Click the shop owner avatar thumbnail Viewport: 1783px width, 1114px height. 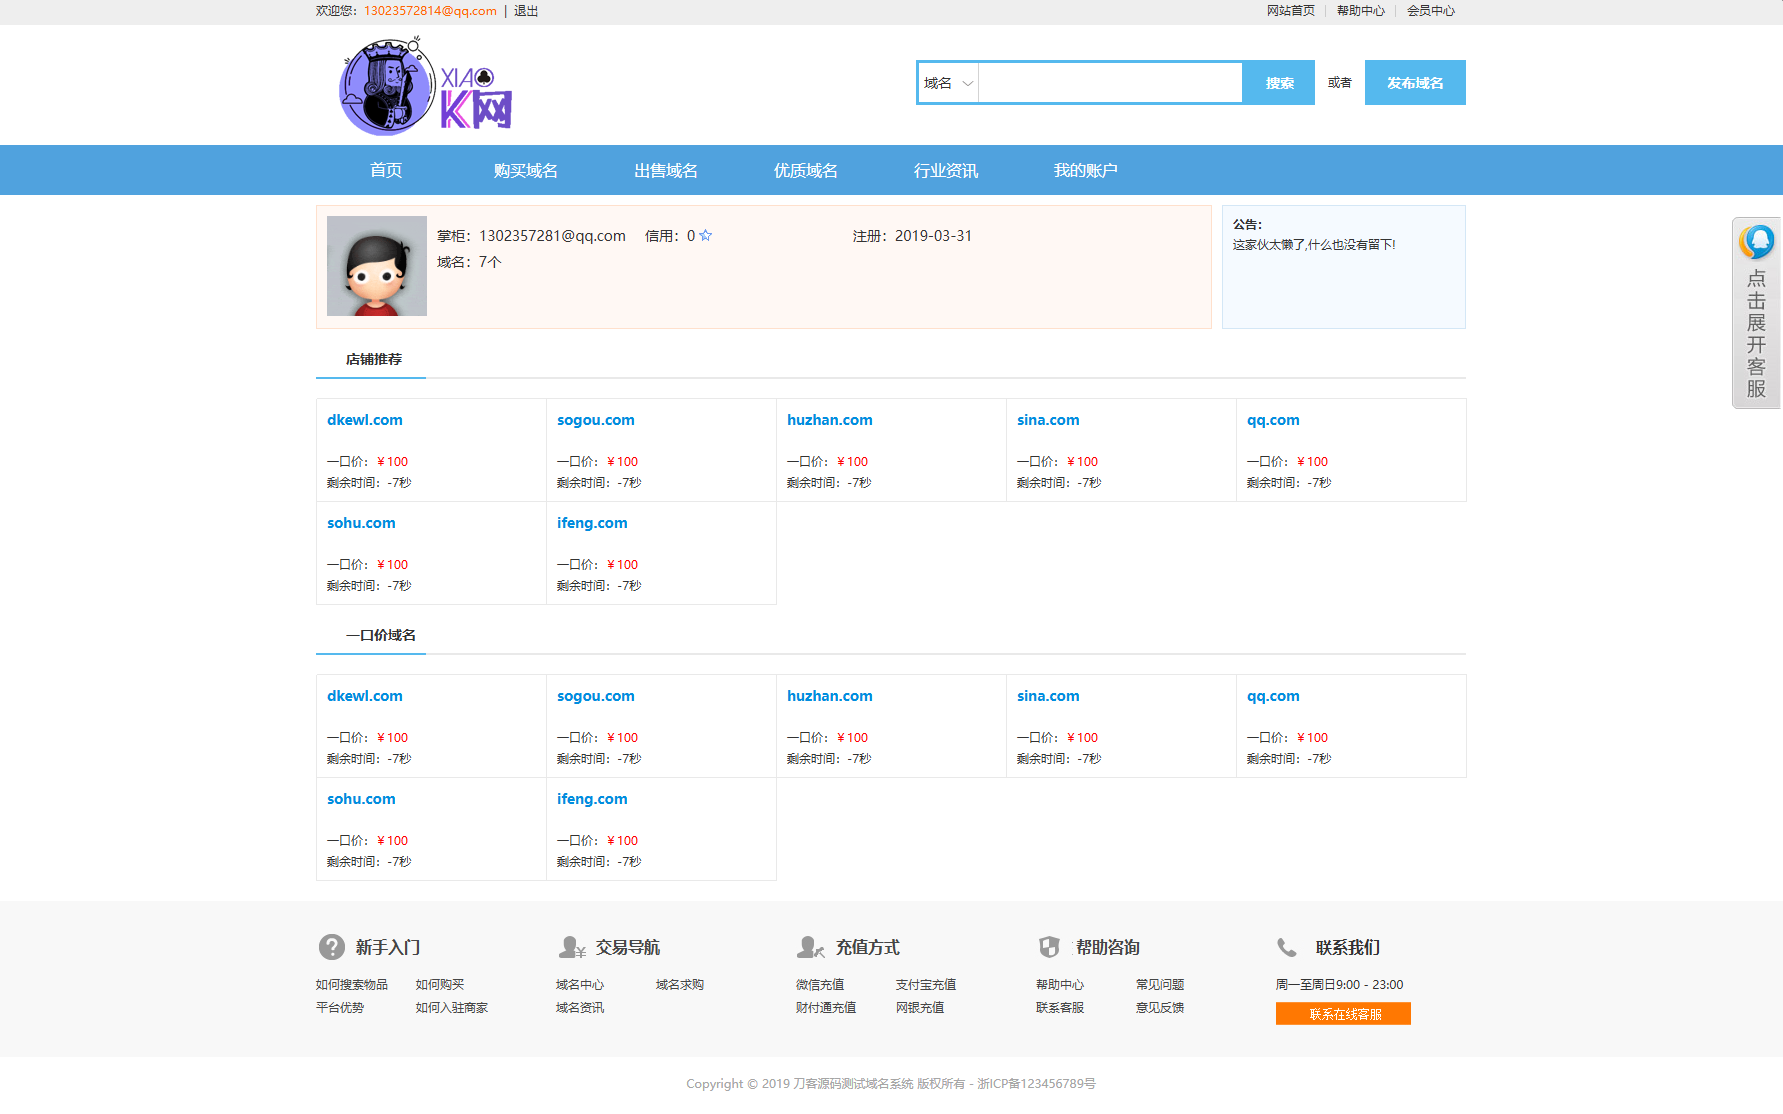(x=377, y=266)
